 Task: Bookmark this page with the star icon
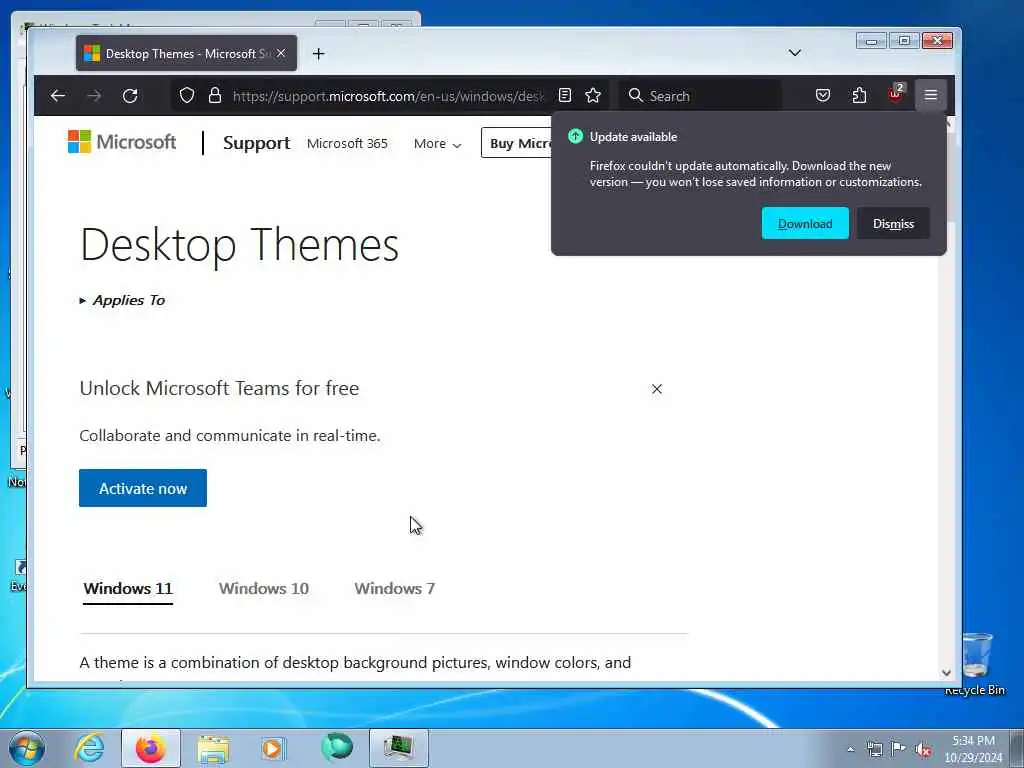tap(593, 96)
